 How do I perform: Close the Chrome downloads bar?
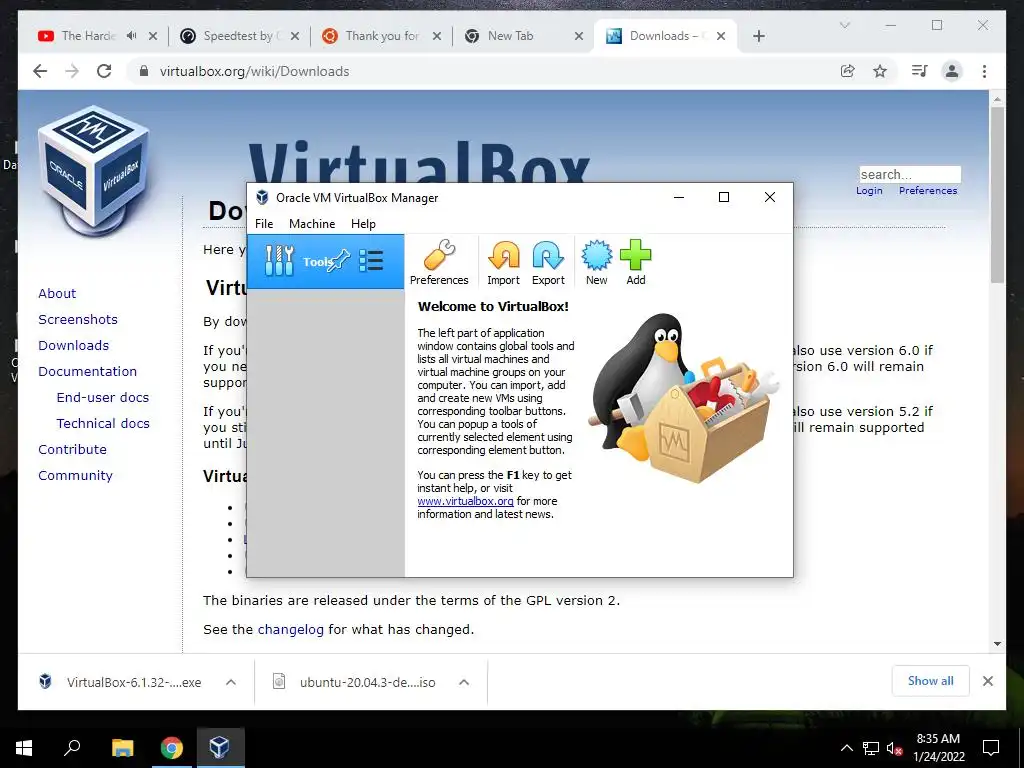pyautogui.click(x=987, y=681)
